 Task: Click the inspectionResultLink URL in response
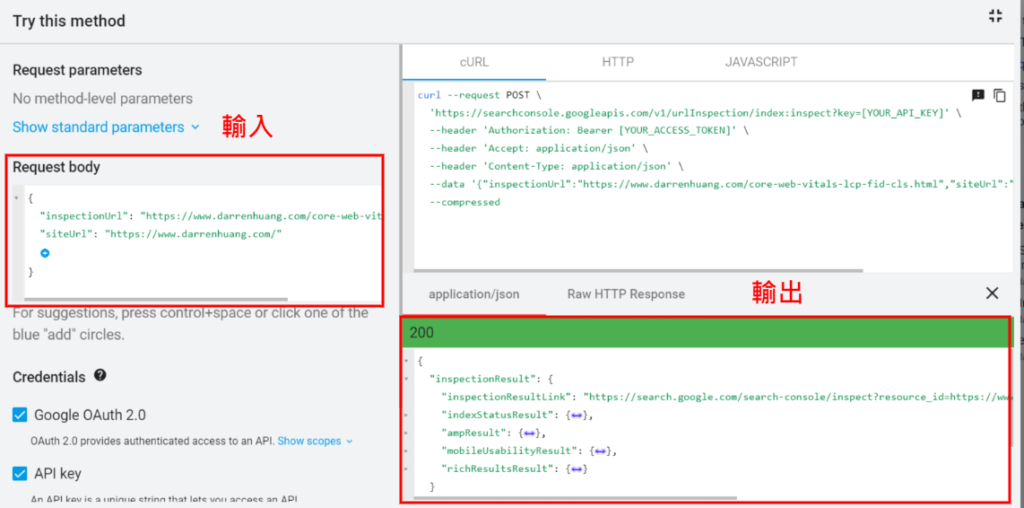tap(797, 396)
